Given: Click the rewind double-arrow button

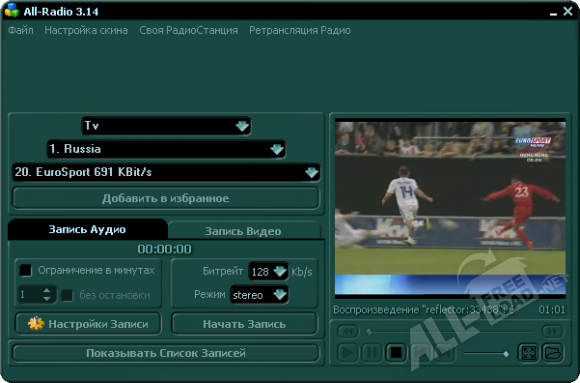Looking at the screenshot, I should click(x=348, y=331).
